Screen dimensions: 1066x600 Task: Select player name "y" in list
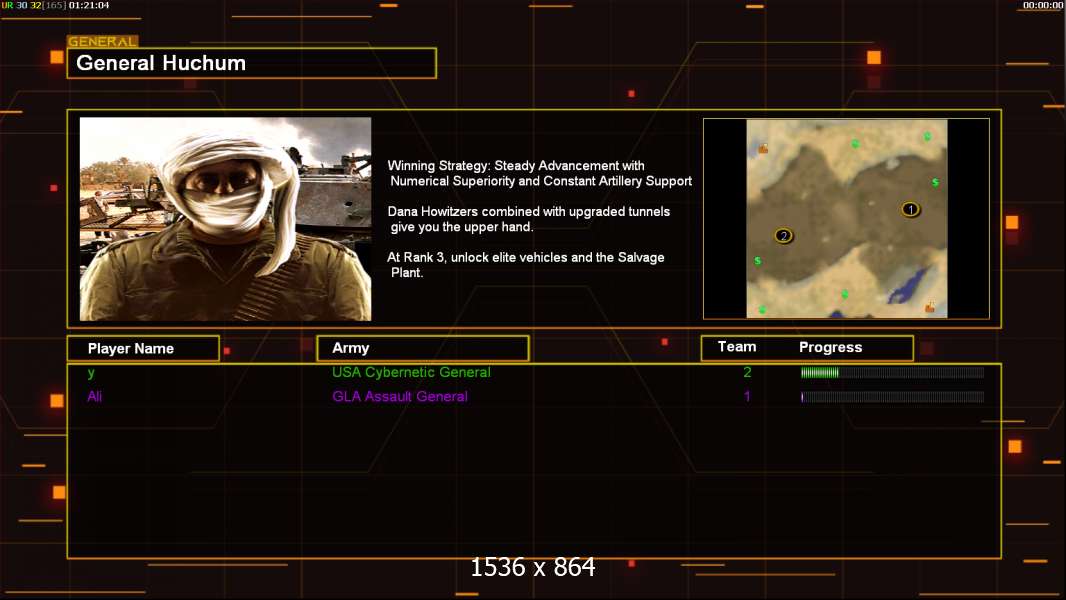pos(91,373)
